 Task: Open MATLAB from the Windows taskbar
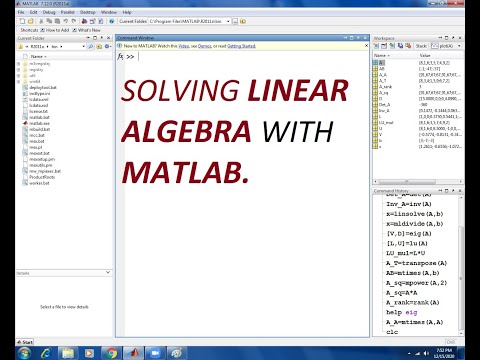[134, 353]
